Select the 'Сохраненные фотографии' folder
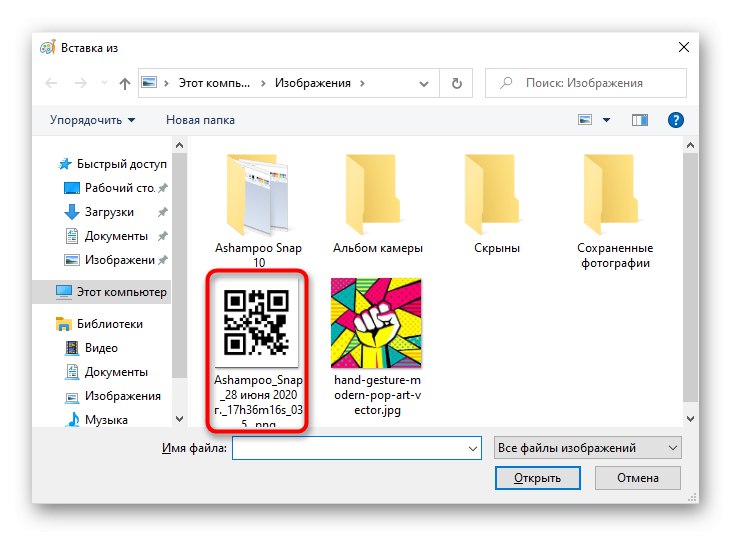This screenshot has width=731, height=536. tap(615, 211)
